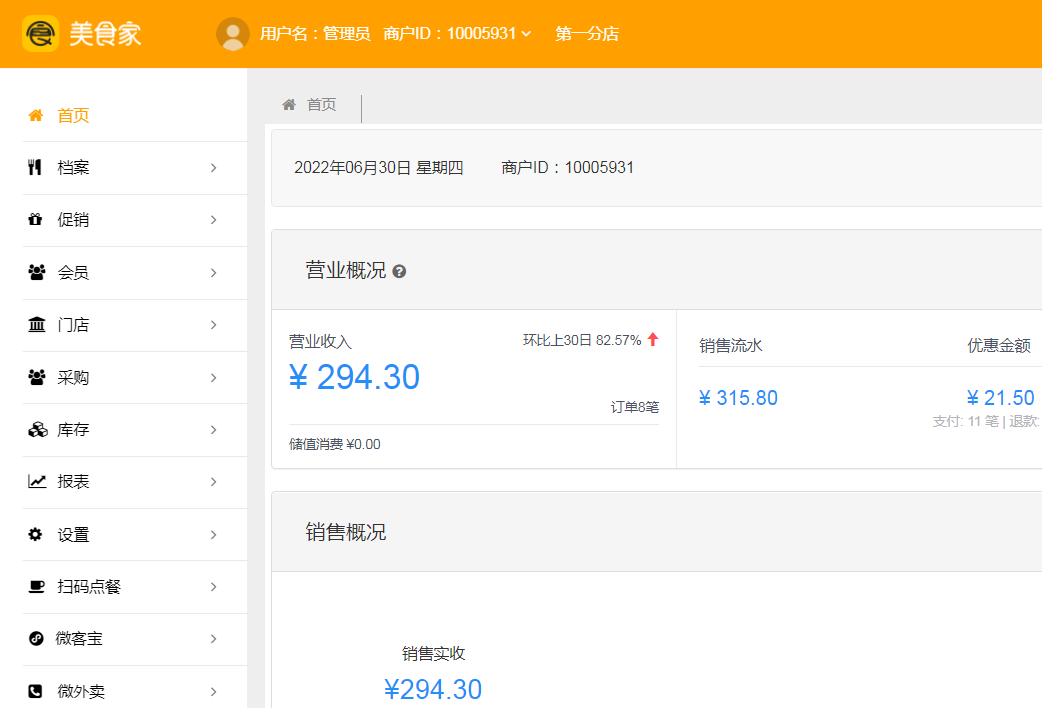The width and height of the screenshot is (1042, 708).
Task: Click the 设置 gear icon
Action: [36, 534]
